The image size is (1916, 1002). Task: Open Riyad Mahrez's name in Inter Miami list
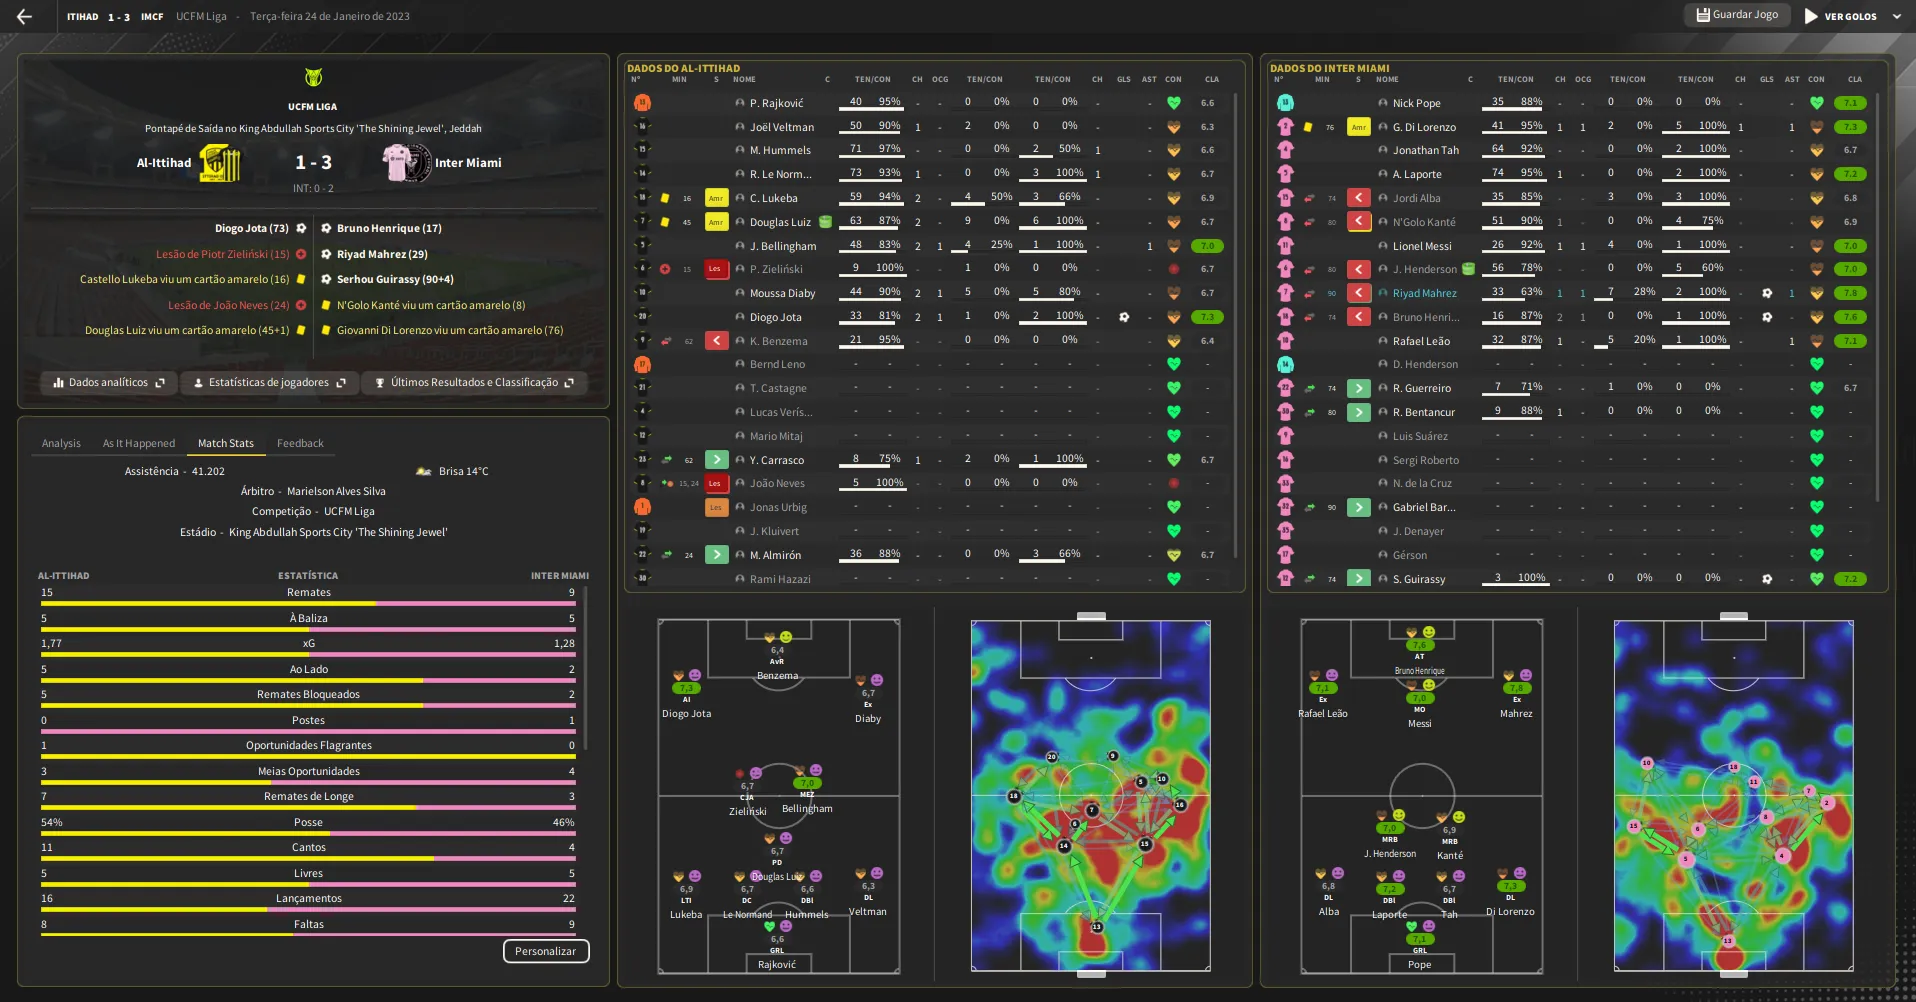[1424, 293]
